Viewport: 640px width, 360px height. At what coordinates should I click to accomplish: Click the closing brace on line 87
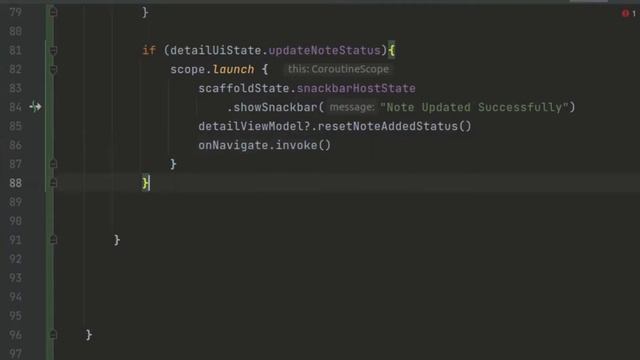(x=173, y=164)
